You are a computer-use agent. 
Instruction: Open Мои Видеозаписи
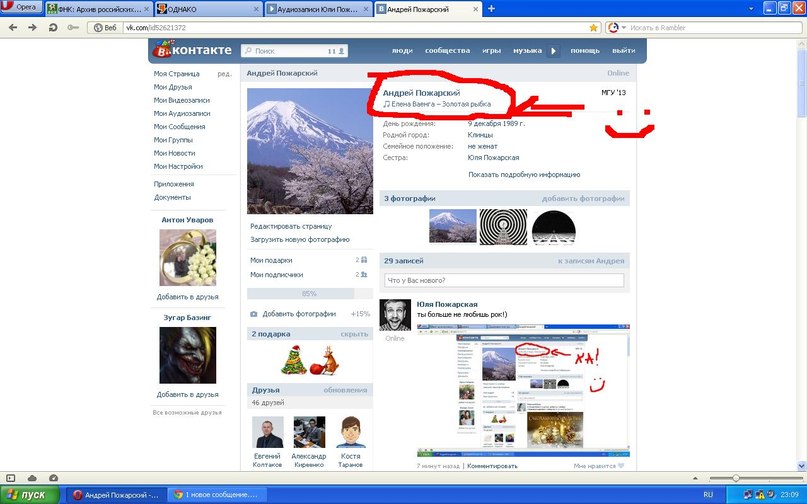tap(182, 100)
